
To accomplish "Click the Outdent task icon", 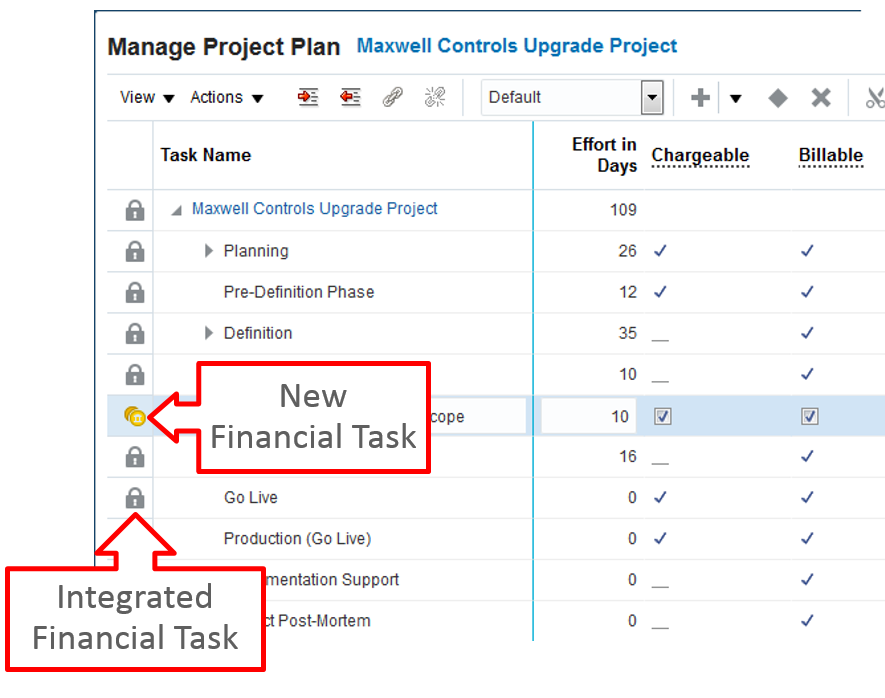I will (x=350, y=97).
